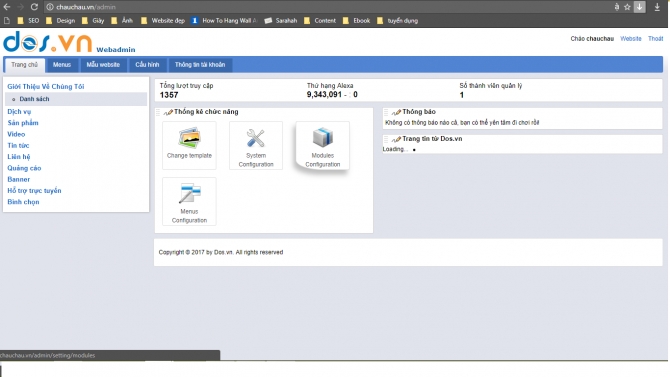Switch to the Trang chủ tab
The image size is (670, 377).
(x=24, y=65)
